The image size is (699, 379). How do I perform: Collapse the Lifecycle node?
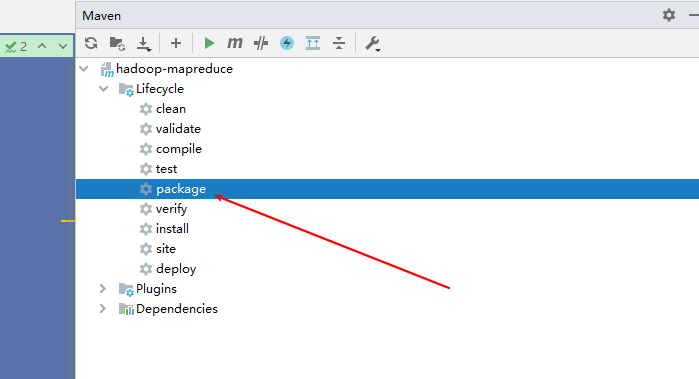pos(104,89)
